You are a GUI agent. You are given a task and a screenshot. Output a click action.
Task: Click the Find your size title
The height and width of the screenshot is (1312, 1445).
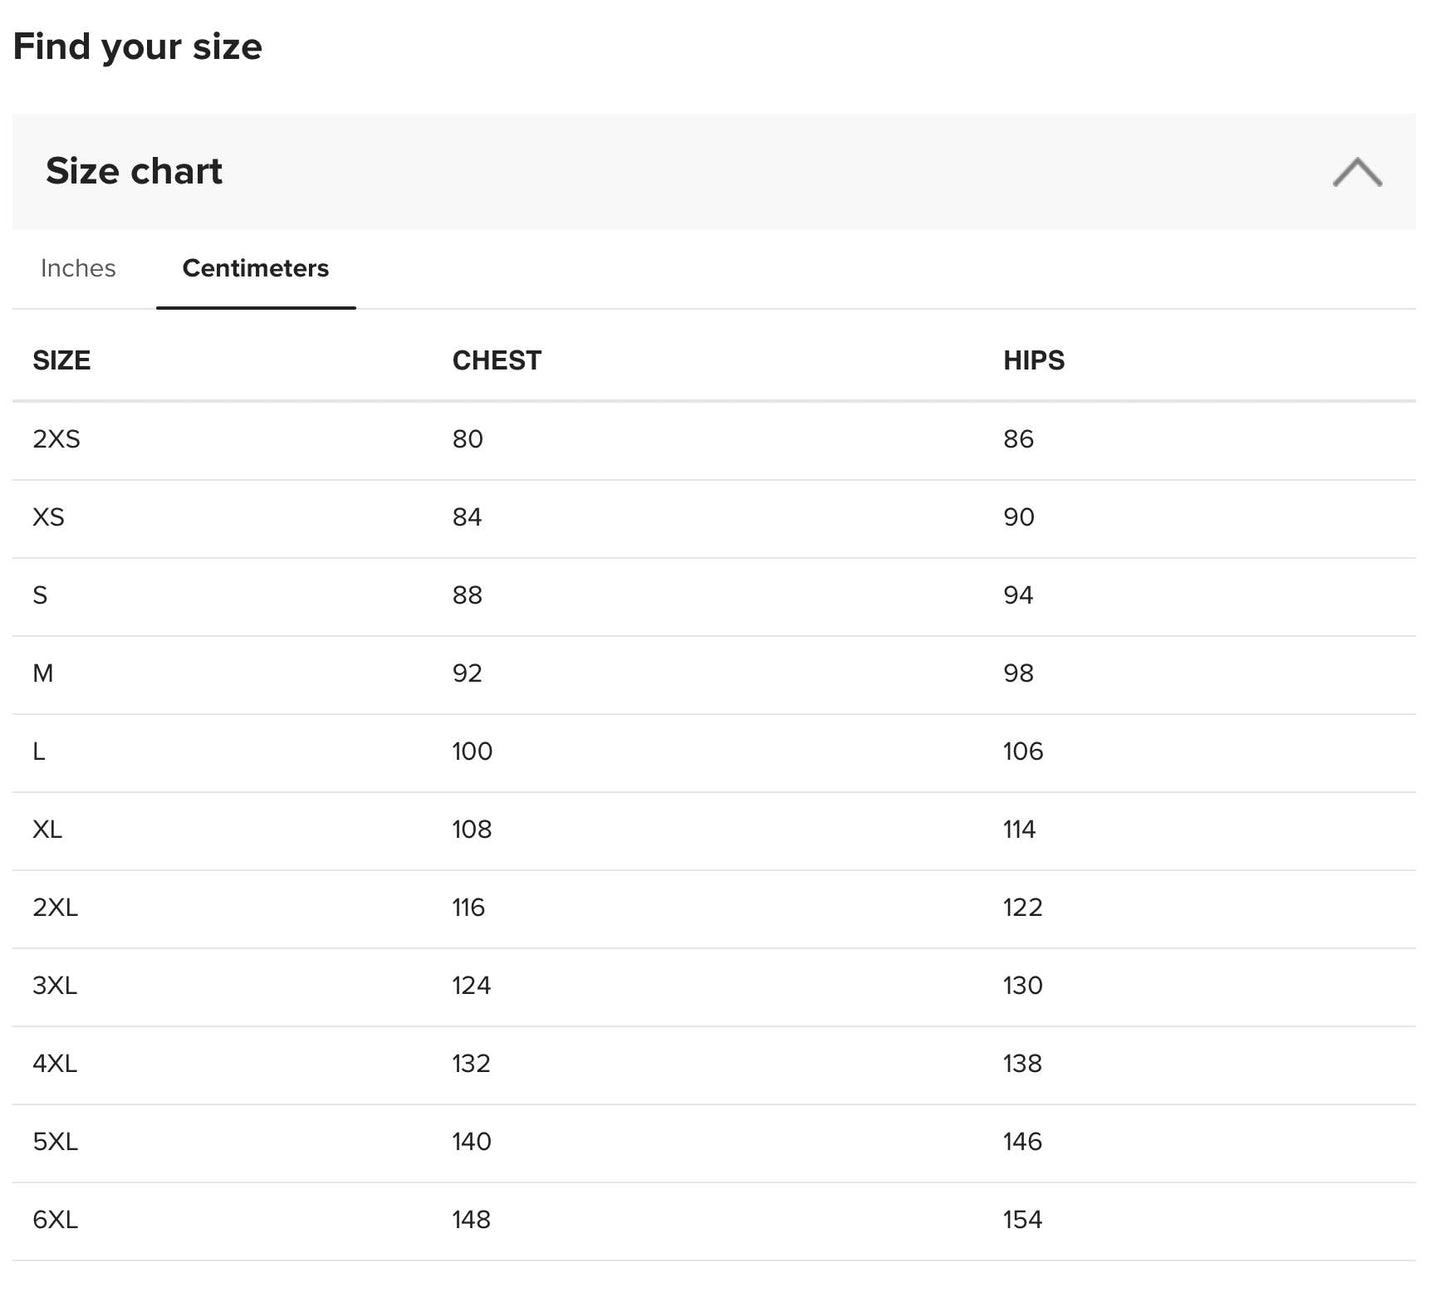click(x=137, y=47)
